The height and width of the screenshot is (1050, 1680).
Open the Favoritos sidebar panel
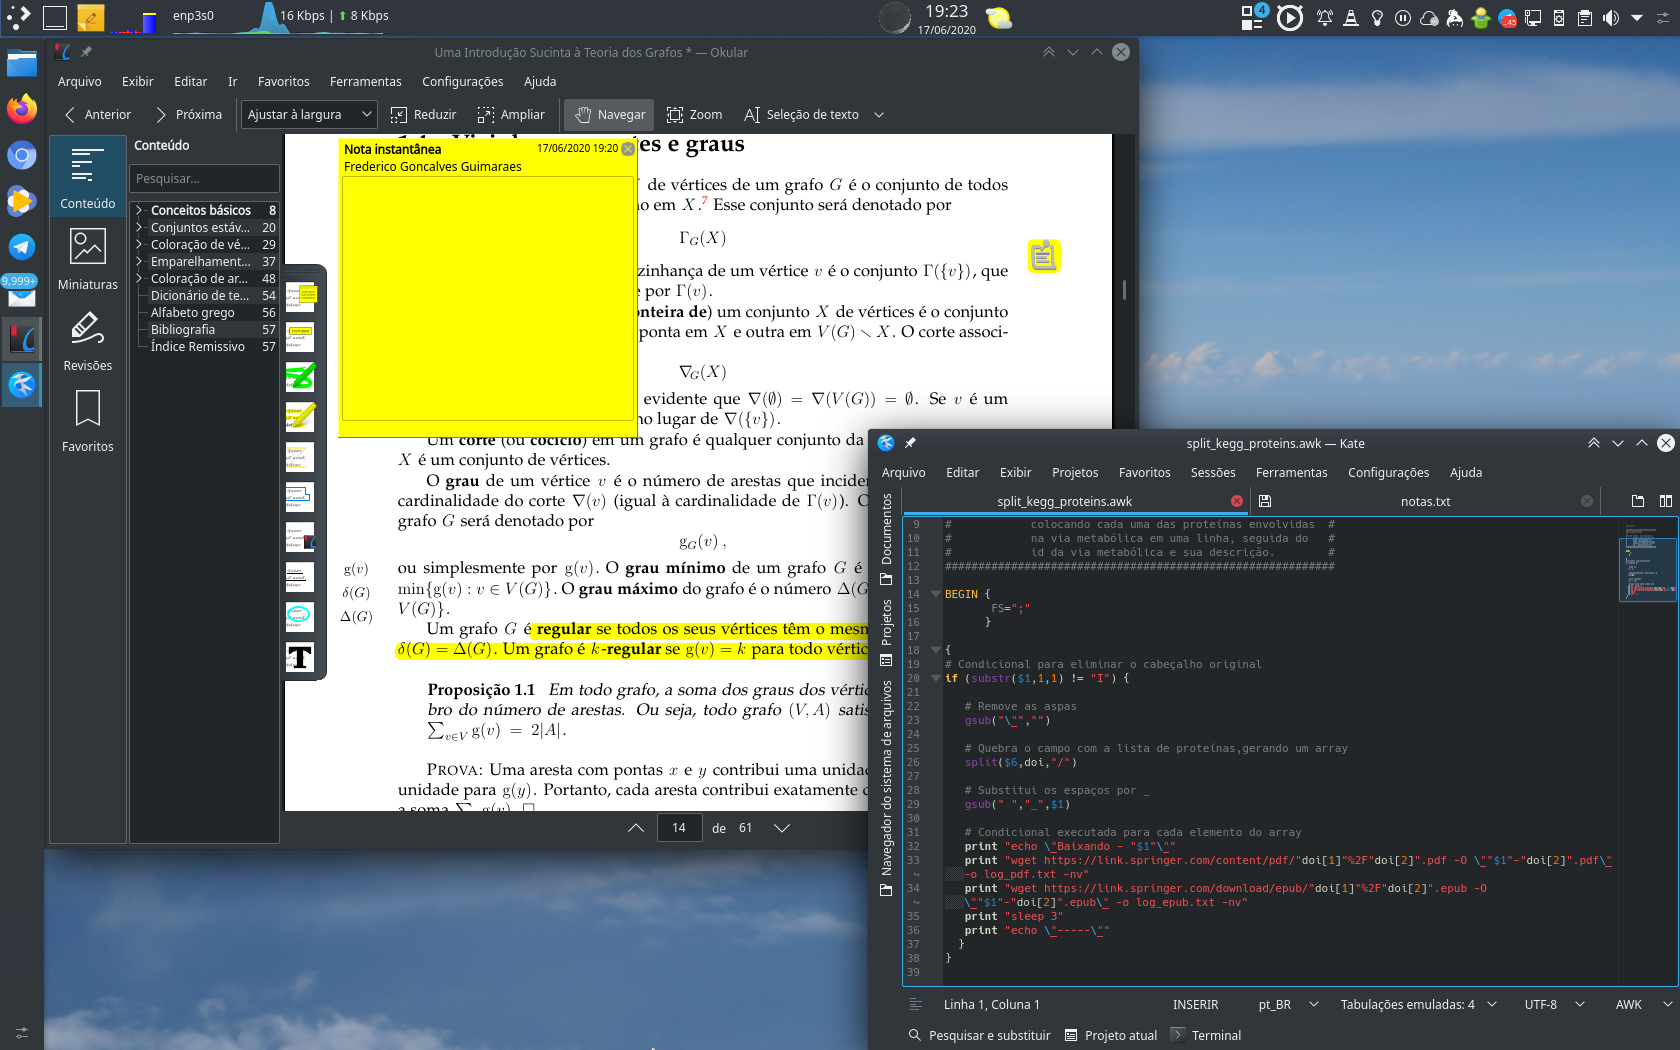pyautogui.click(x=88, y=421)
